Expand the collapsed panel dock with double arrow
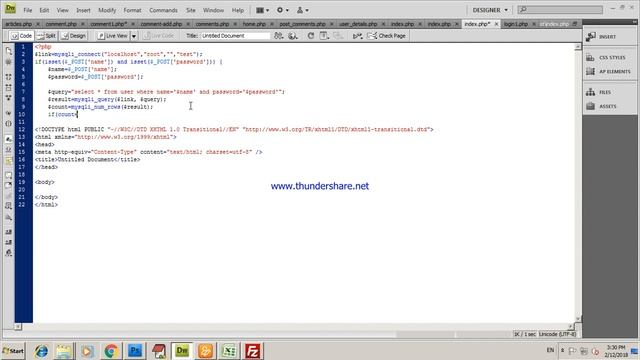640x360 pixels. (634, 22)
